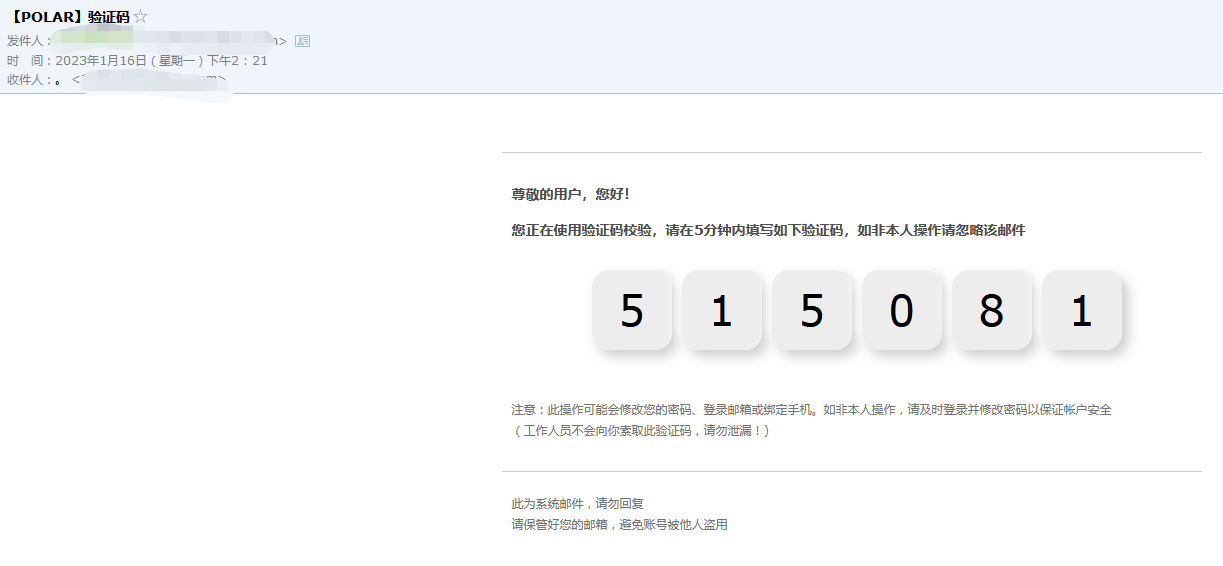Viewport: 1223px width, 566px height.
Task: Click the last verification digit 1
Action: (x=1082, y=310)
